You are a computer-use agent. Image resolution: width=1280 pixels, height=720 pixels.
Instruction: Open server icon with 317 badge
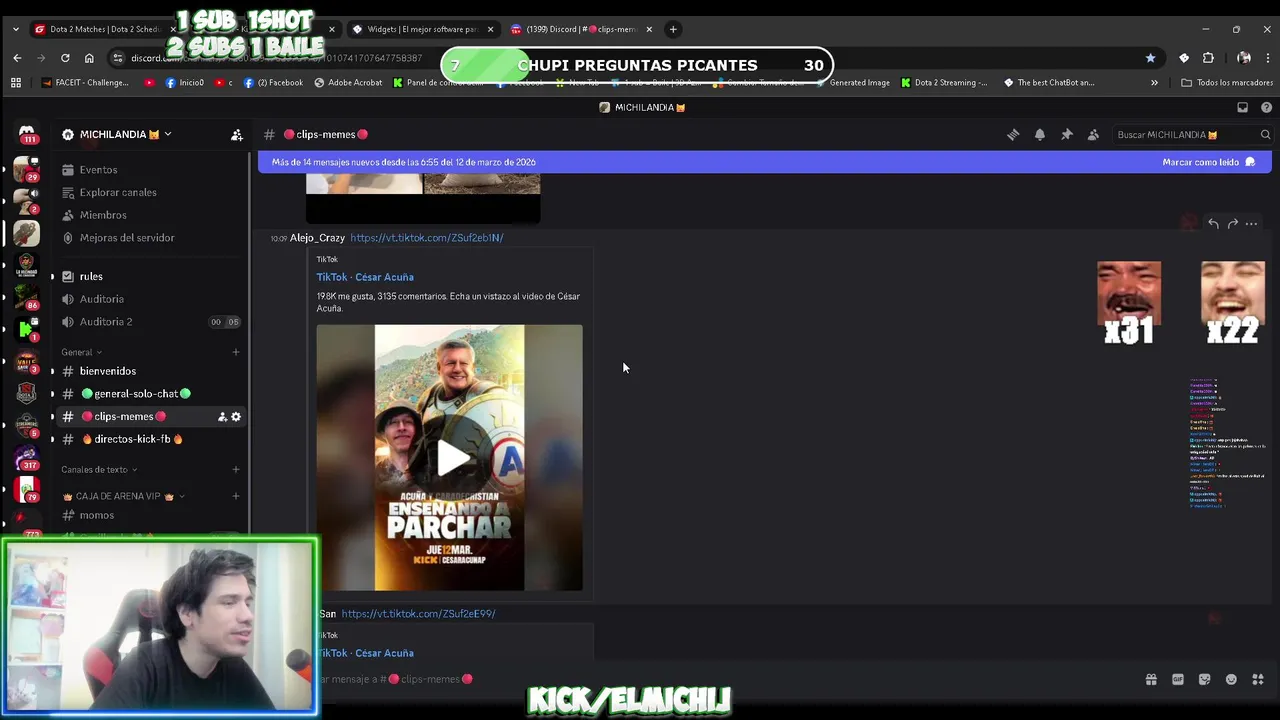pyautogui.click(x=27, y=458)
